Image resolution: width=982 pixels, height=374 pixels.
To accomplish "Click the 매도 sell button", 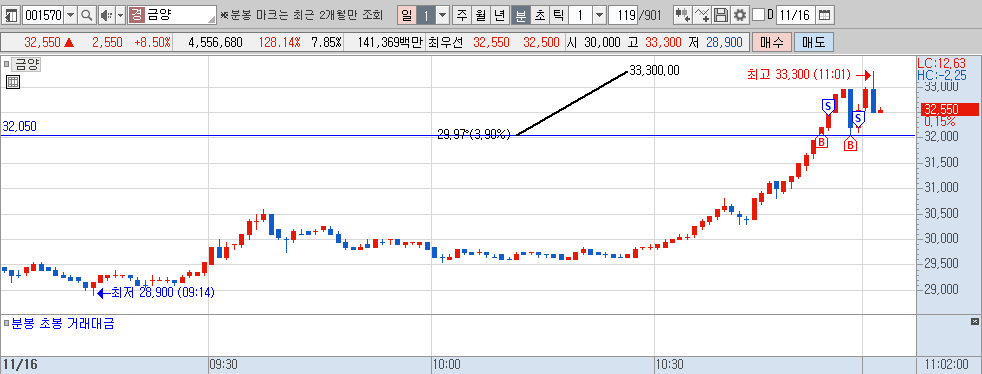I will click(814, 43).
